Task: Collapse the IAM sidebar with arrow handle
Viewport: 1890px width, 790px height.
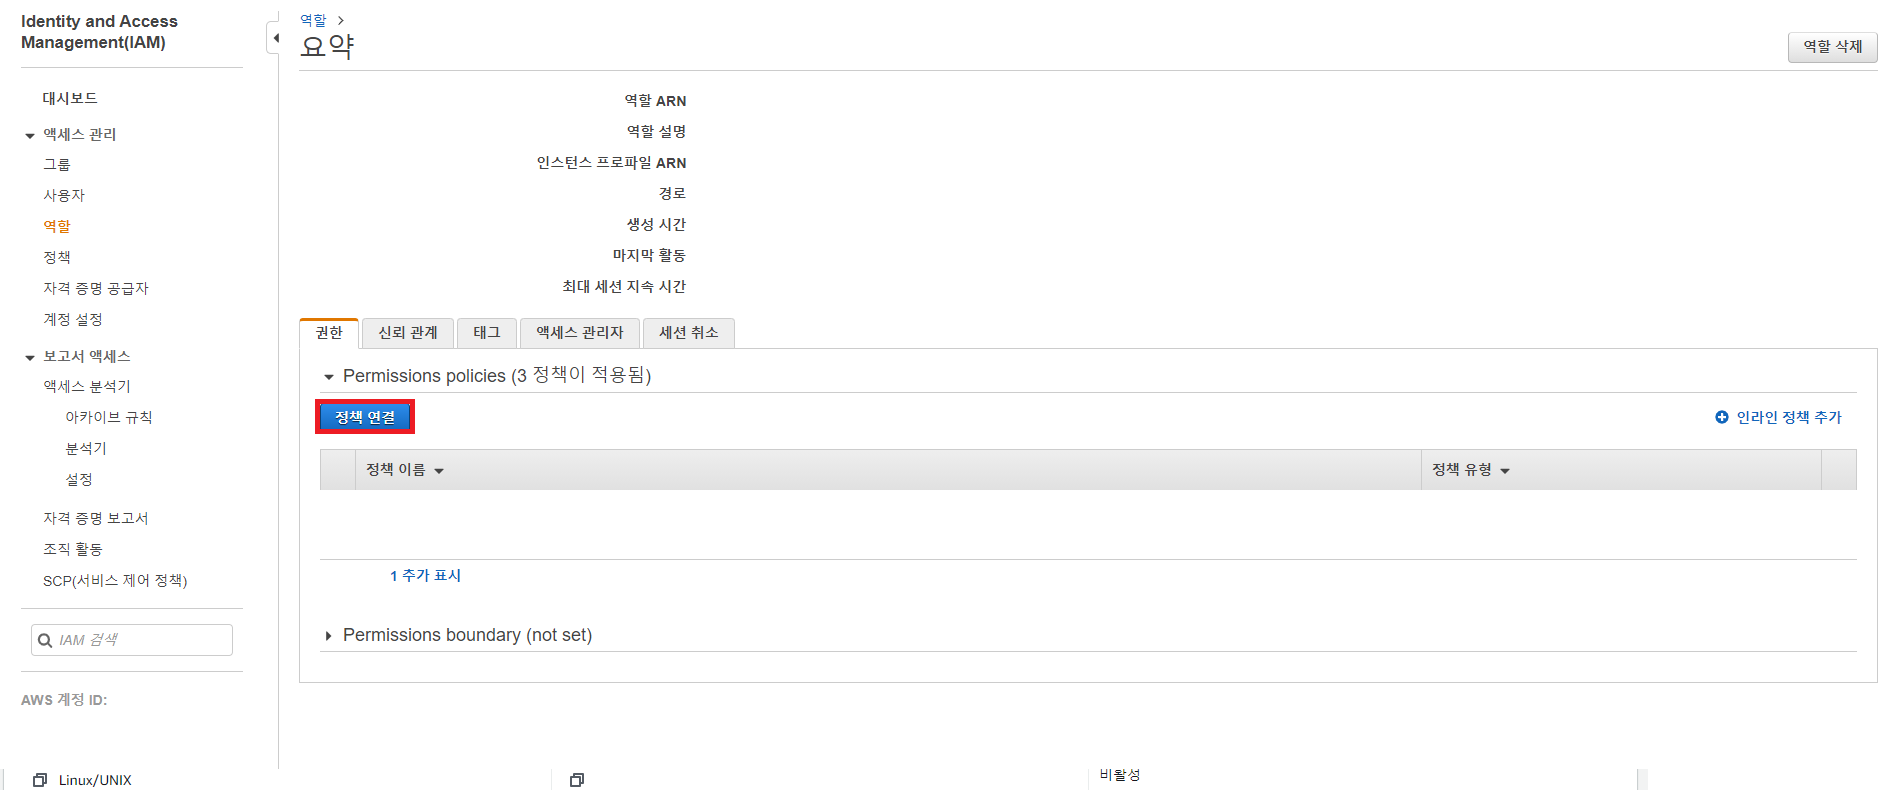Action: pos(275,38)
